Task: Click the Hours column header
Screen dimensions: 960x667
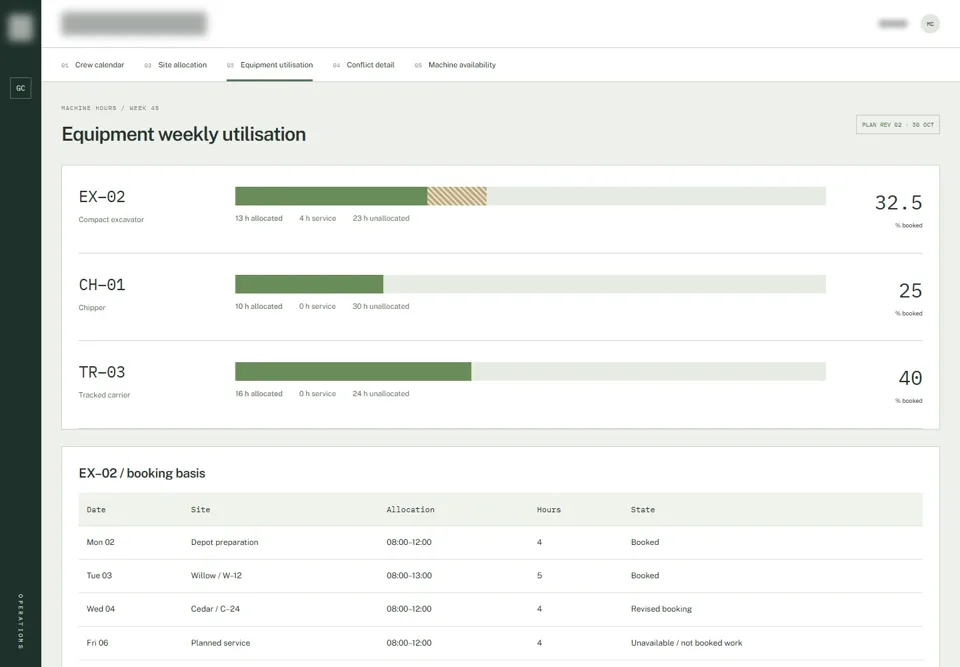Action: [549, 510]
